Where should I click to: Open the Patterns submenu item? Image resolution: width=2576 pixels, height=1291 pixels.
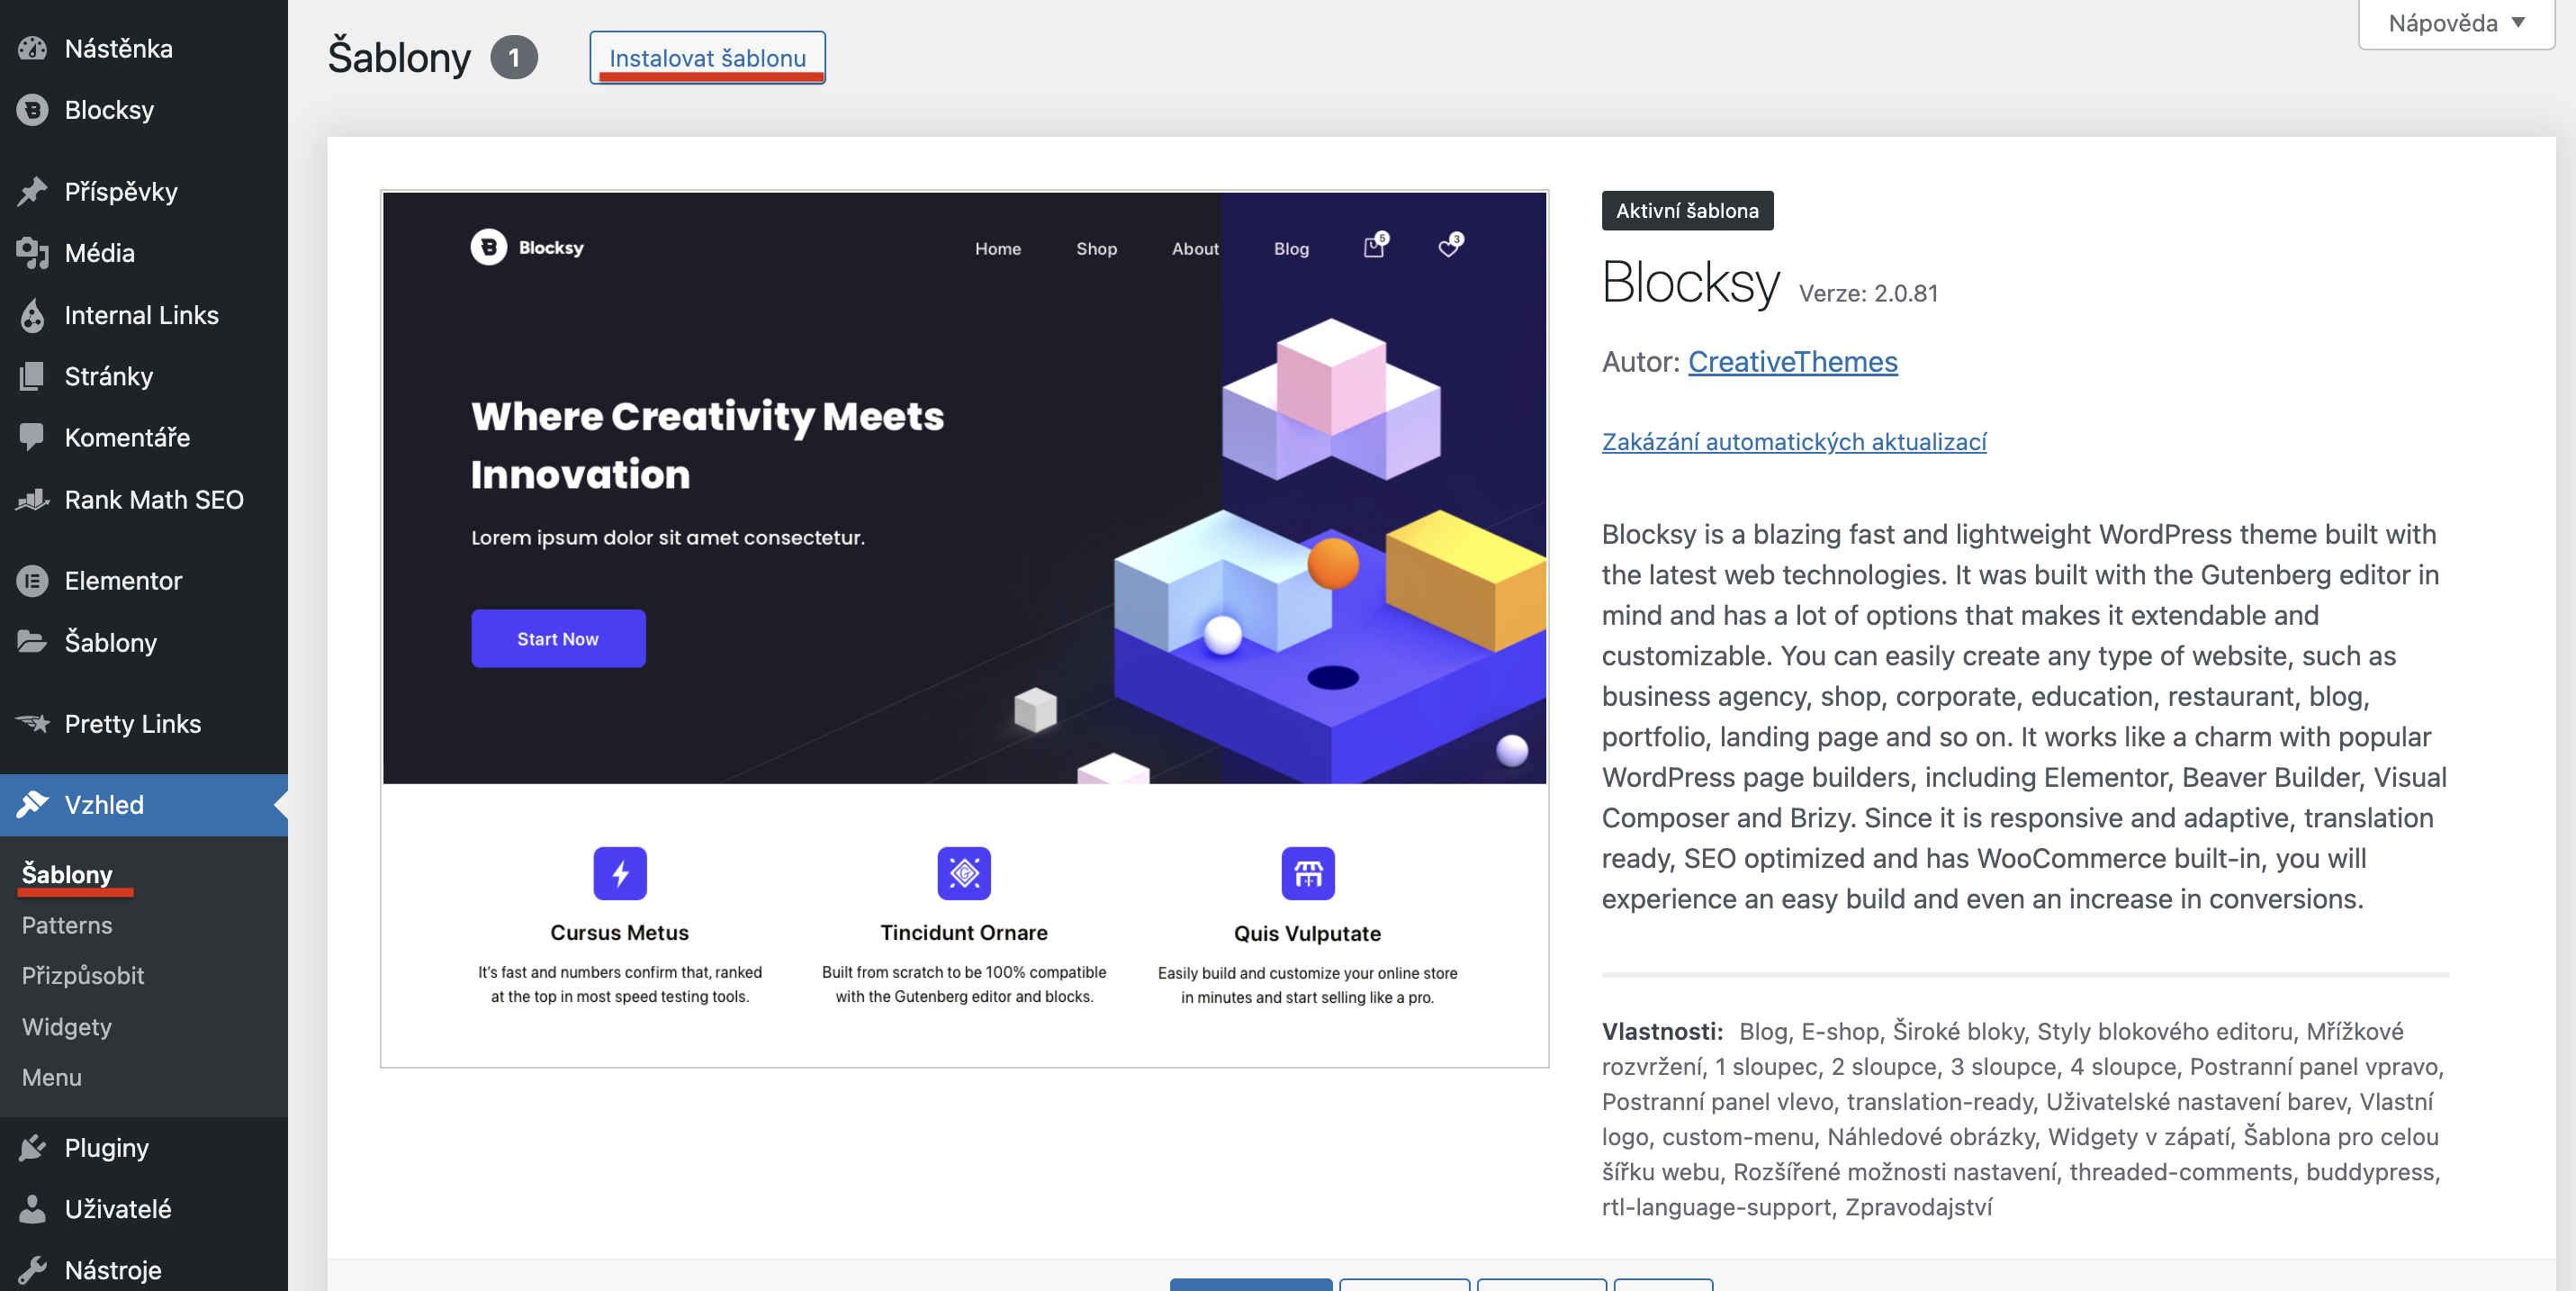pos(67,925)
